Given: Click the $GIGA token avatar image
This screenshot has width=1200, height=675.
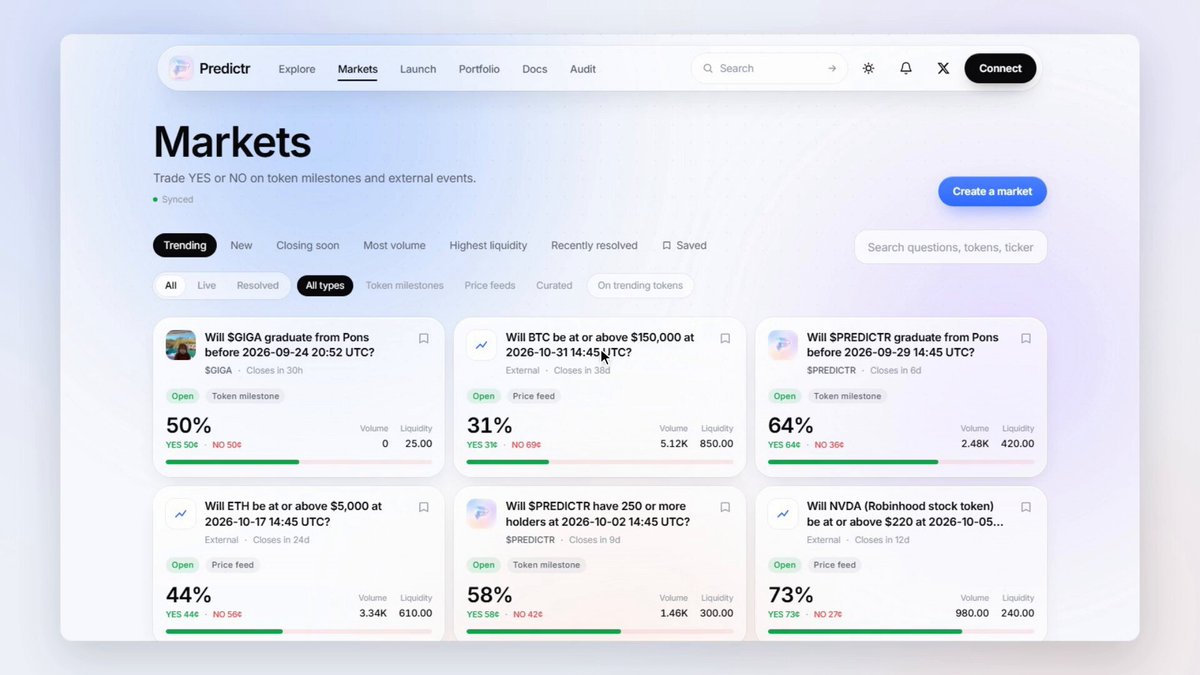Looking at the screenshot, I should (x=181, y=345).
